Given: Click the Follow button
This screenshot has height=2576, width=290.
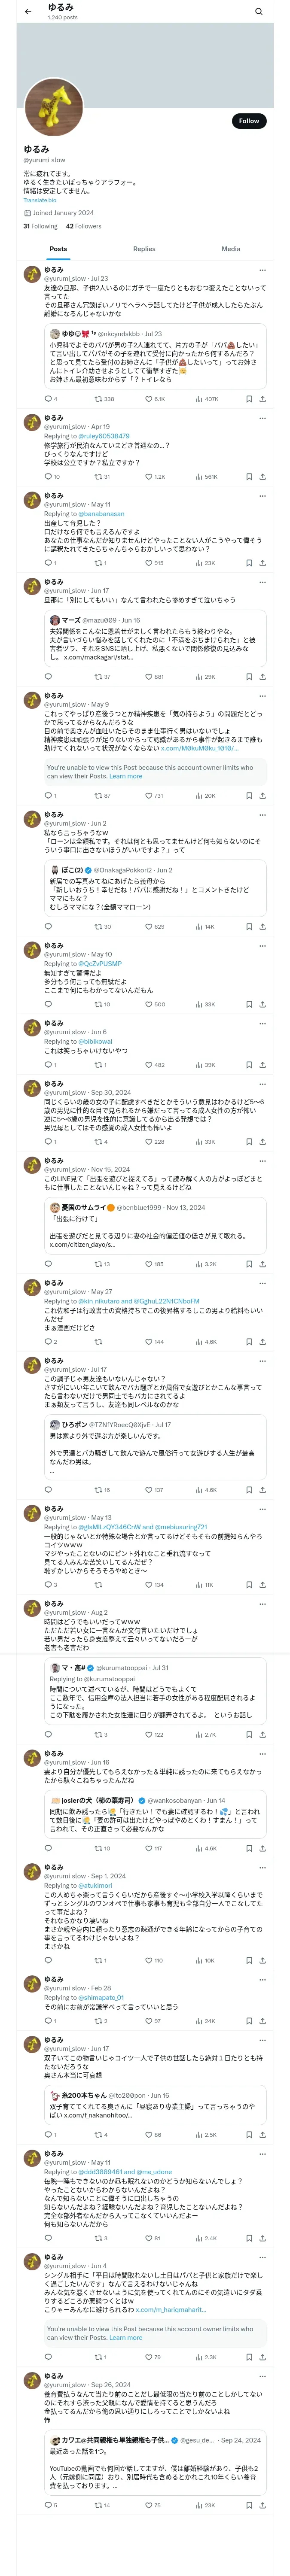Looking at the screenshot, I should (248, 121).
